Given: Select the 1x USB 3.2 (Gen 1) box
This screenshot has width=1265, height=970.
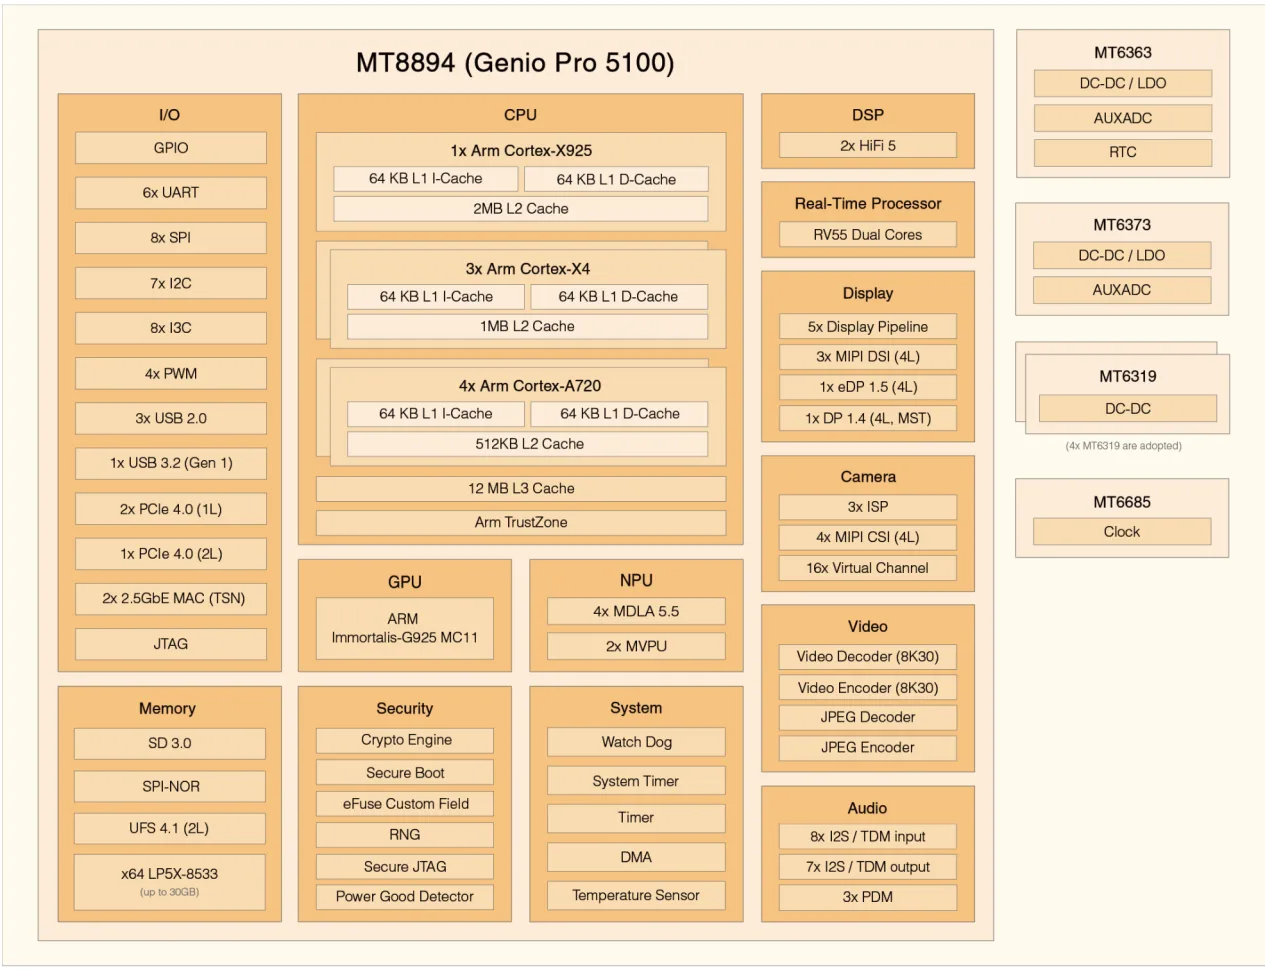Looking at the screenshot, I should pyautogui.click(x=171, y=463).
